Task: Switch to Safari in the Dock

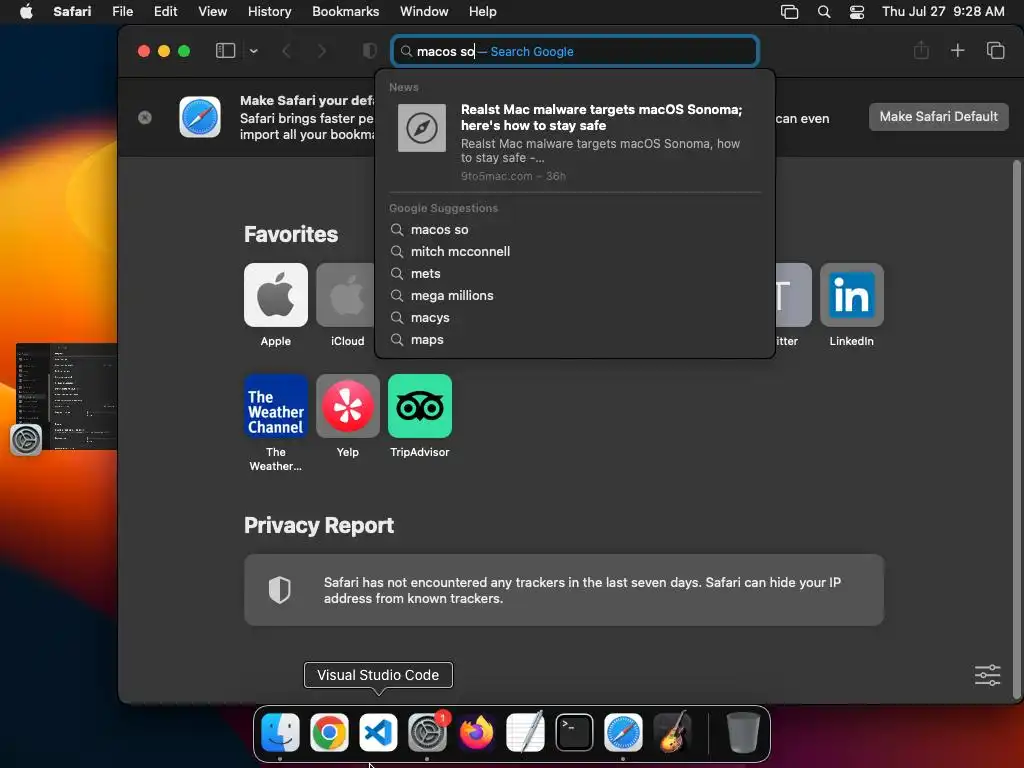Action: point(623,732)
